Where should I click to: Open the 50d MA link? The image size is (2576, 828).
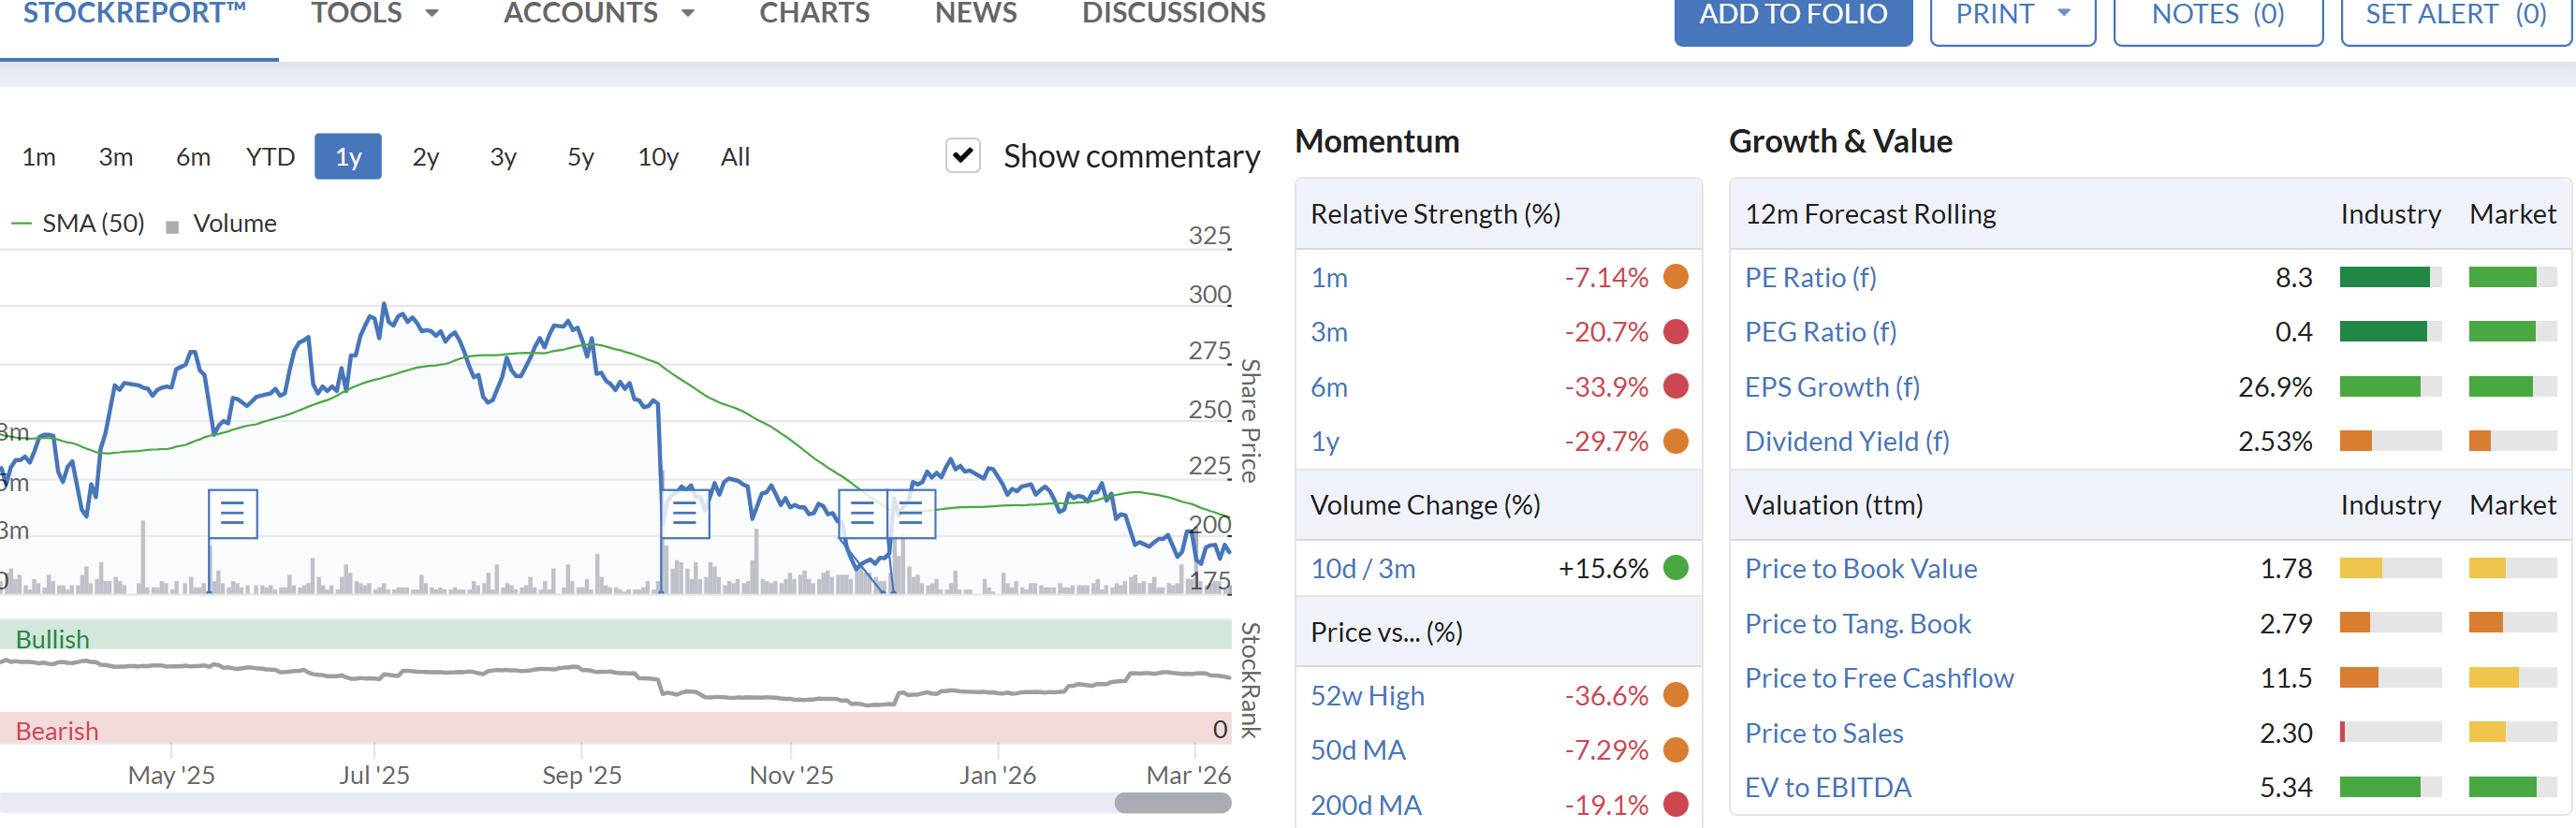(1358, 750)
